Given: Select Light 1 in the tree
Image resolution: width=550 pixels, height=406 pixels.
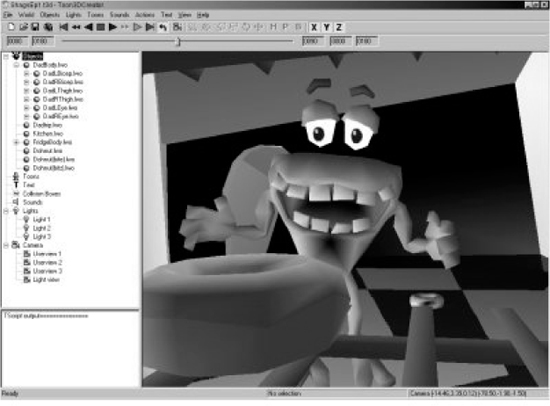Looking at the screenshot, I should pos(41,220).
